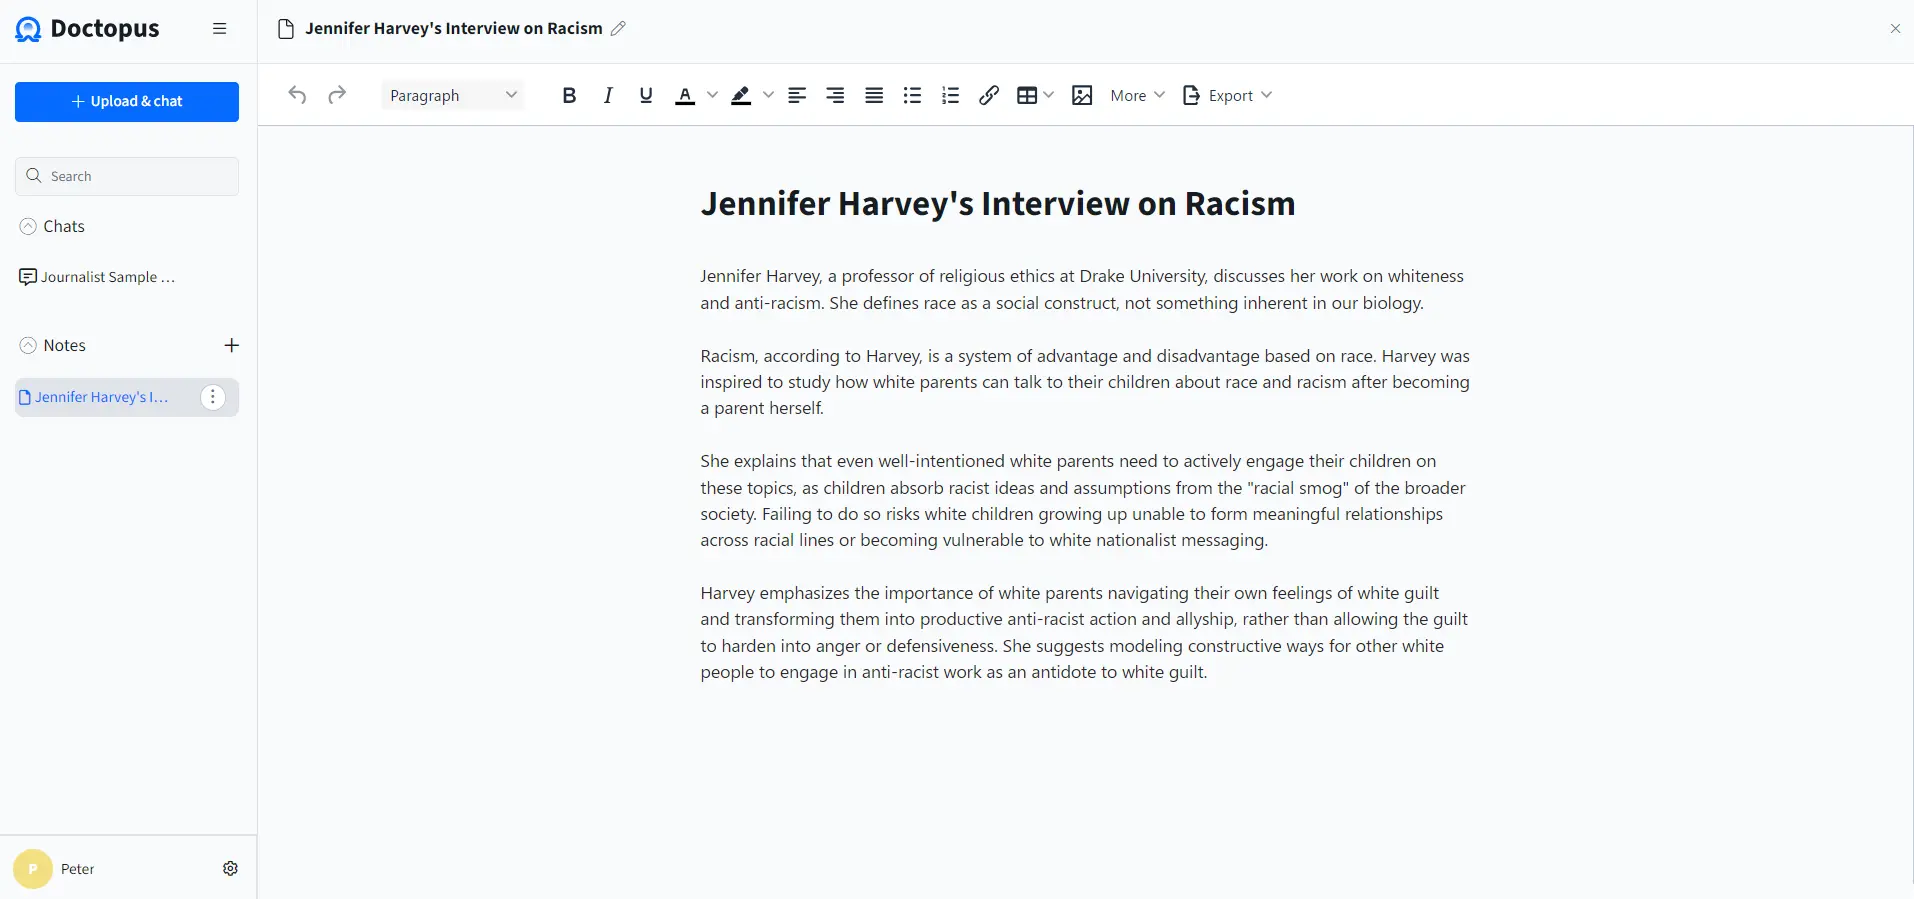
Task: Open the More formatting menu
Action: pos(1138,95)
